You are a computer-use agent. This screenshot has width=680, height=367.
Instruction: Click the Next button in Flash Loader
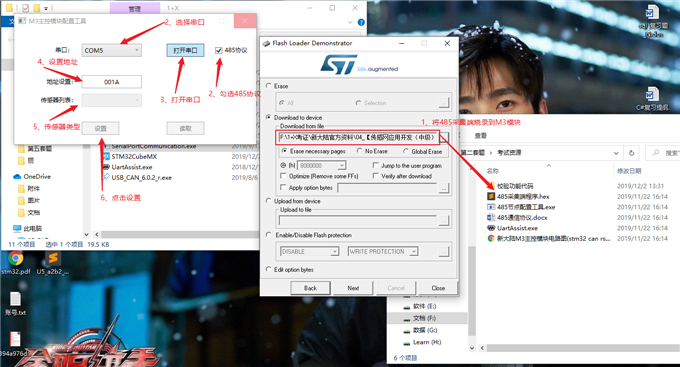coord(353,288)
